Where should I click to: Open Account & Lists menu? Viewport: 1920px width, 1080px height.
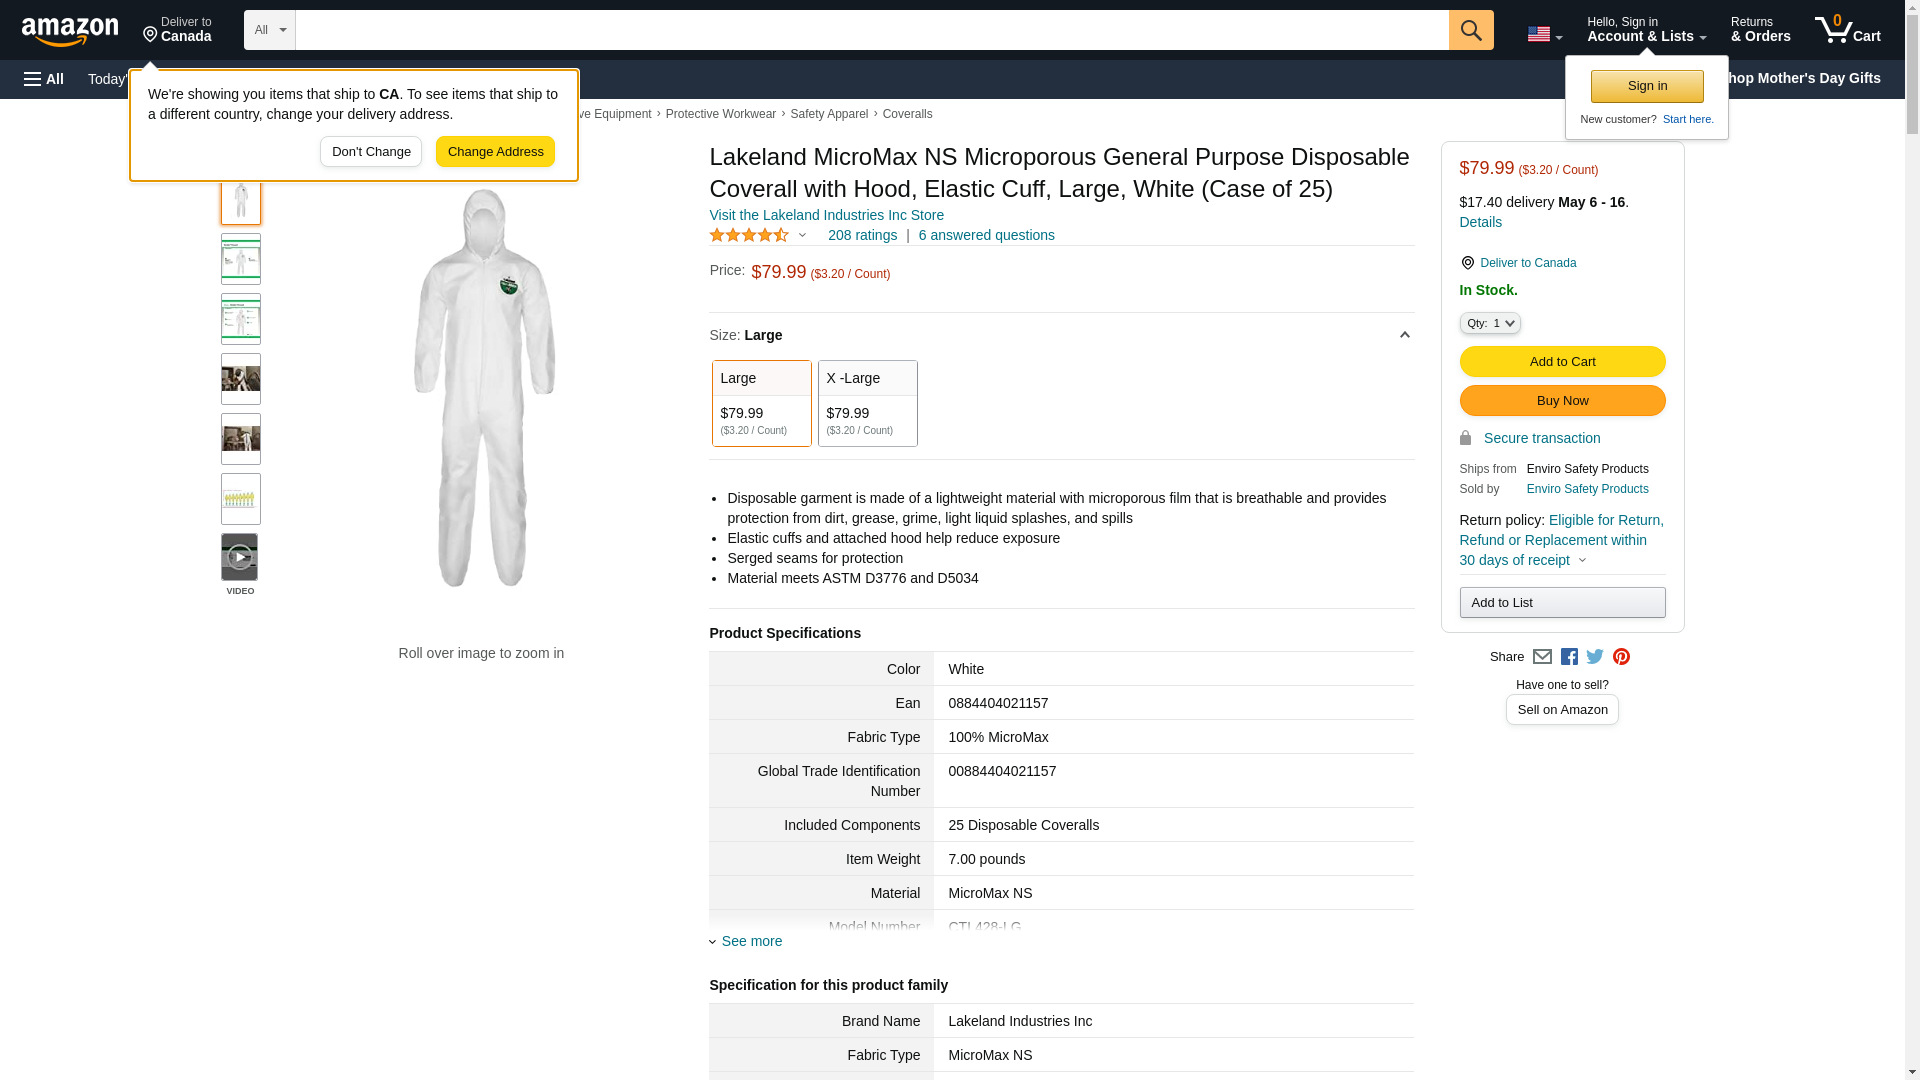tap(1646, 30)
